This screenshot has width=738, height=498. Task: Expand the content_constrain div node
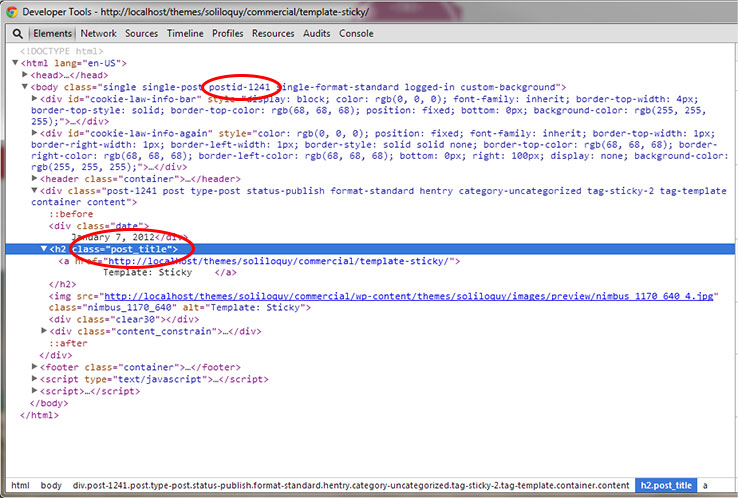44,331
